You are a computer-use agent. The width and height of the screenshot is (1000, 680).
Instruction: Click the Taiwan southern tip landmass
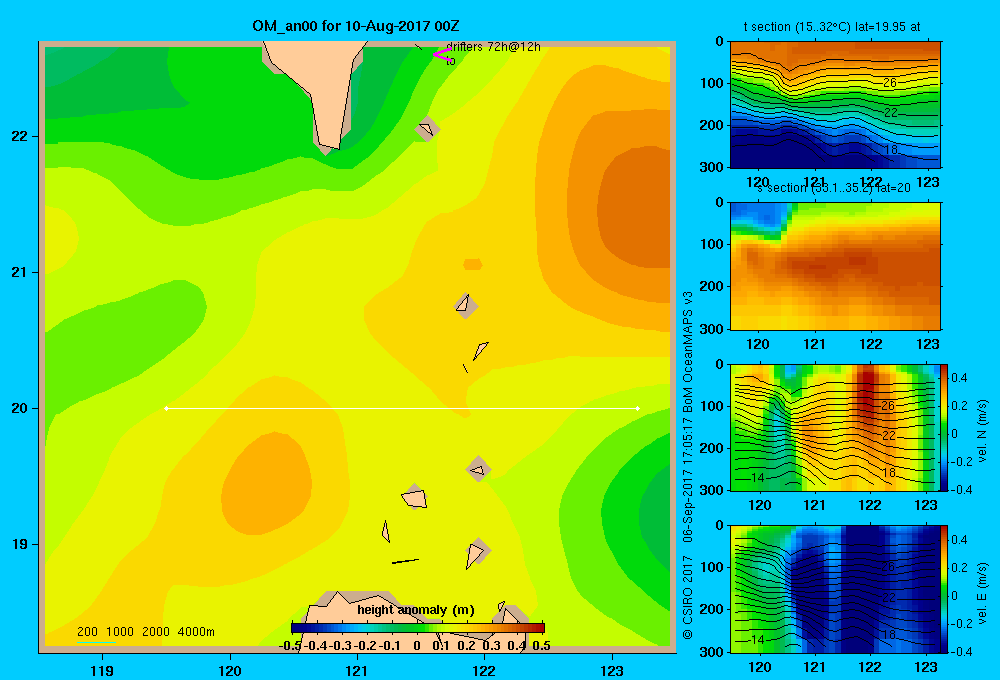[321, 89]
